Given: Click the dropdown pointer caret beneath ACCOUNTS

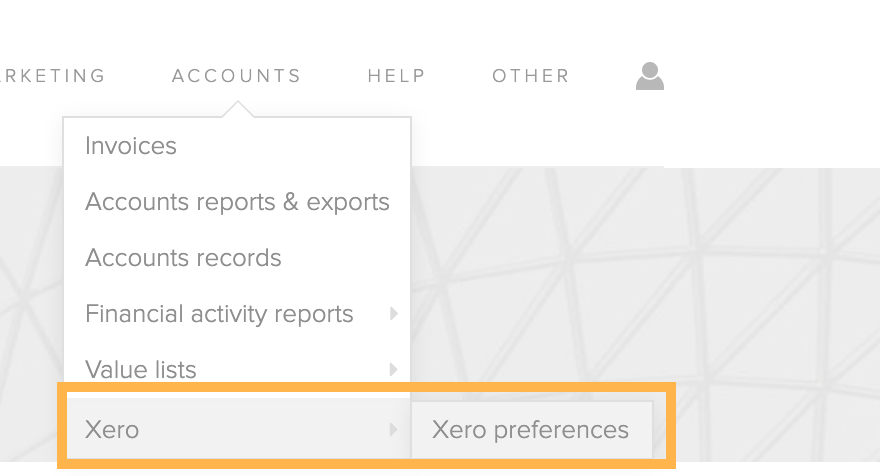Looking at the screenshot, I should click(237, 109).
